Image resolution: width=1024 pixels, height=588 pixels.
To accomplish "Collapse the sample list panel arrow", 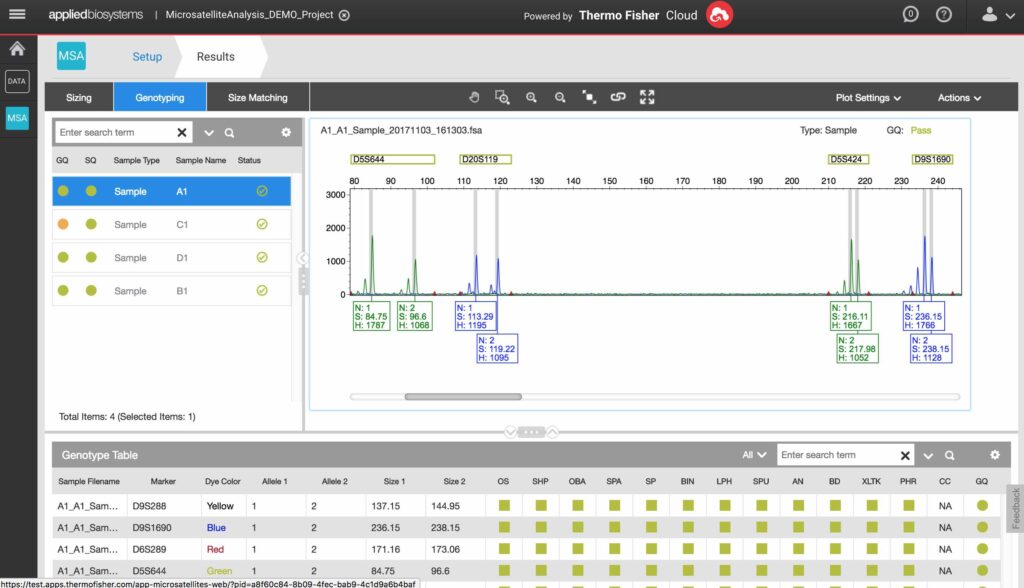I will pos(302,258).
